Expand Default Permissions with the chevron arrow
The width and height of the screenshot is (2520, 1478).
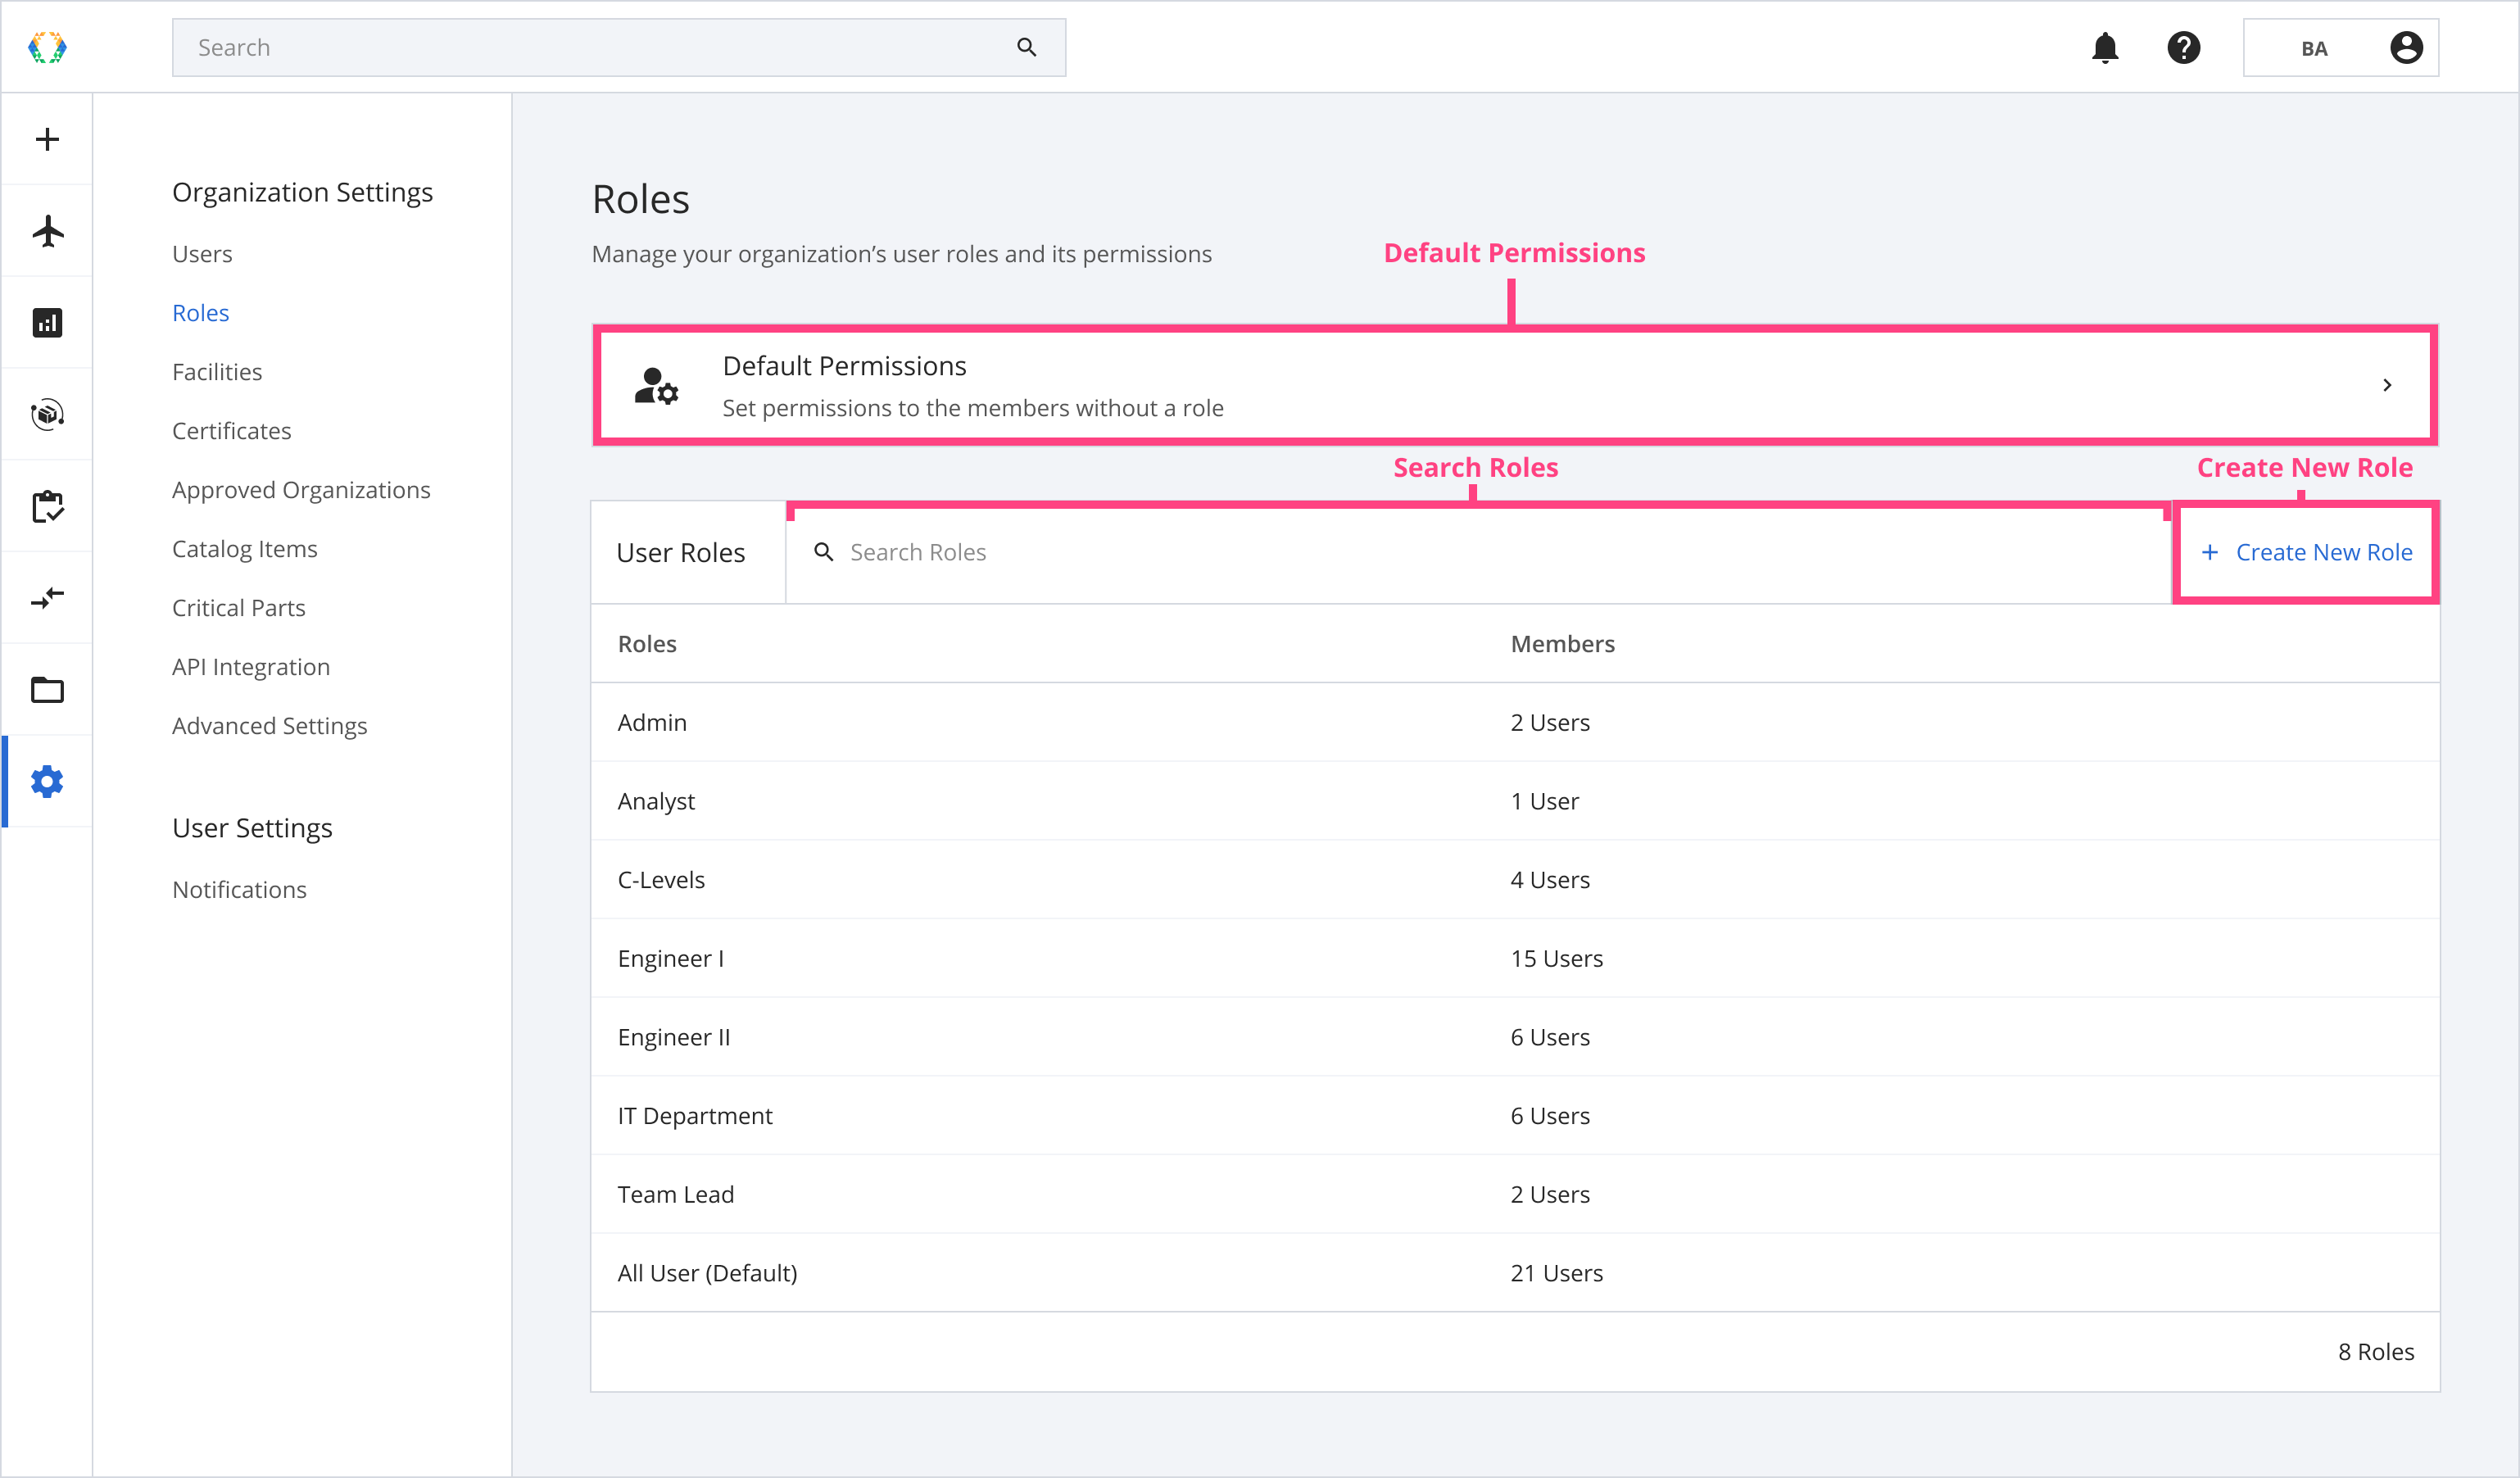pos(2387,385)
